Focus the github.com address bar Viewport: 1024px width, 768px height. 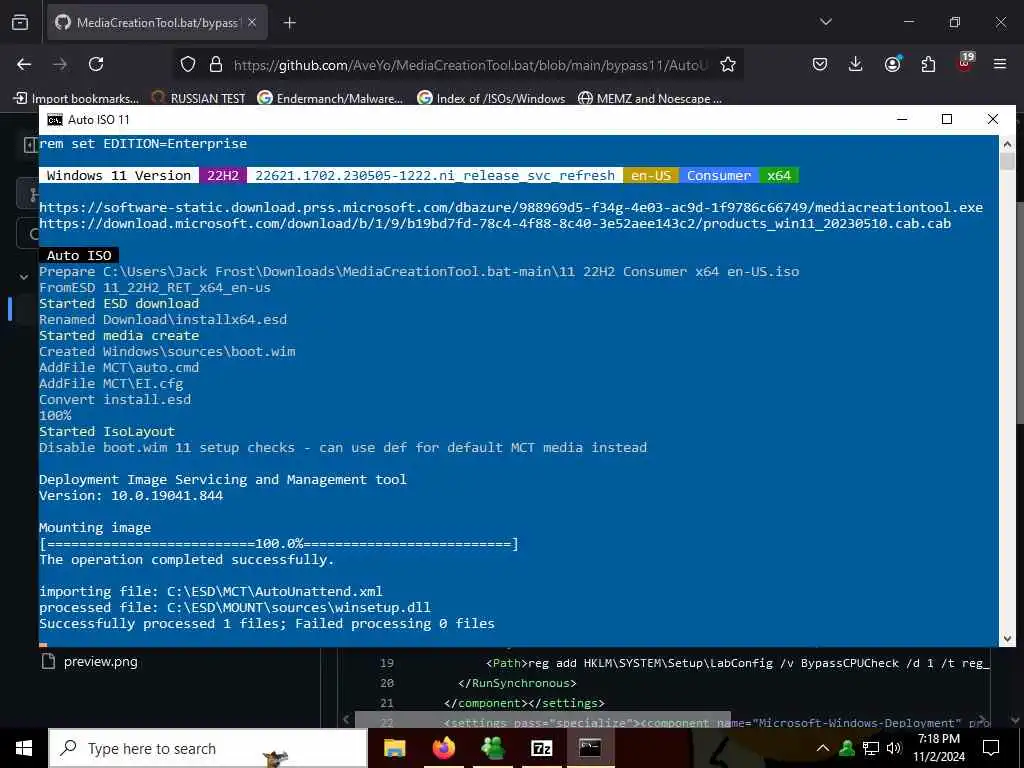(470, 65)
